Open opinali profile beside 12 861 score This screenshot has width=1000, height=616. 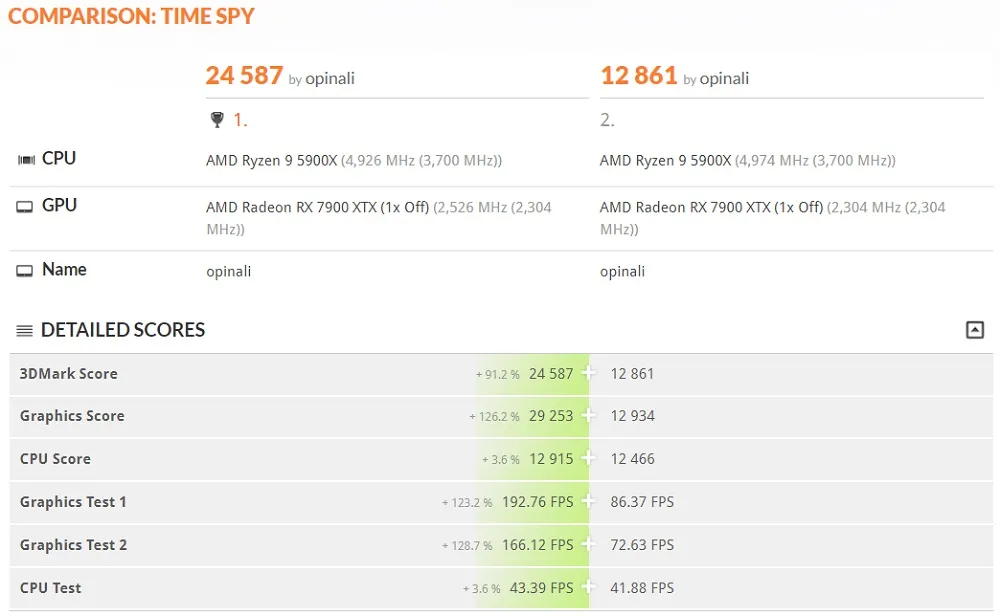(724, 79)
